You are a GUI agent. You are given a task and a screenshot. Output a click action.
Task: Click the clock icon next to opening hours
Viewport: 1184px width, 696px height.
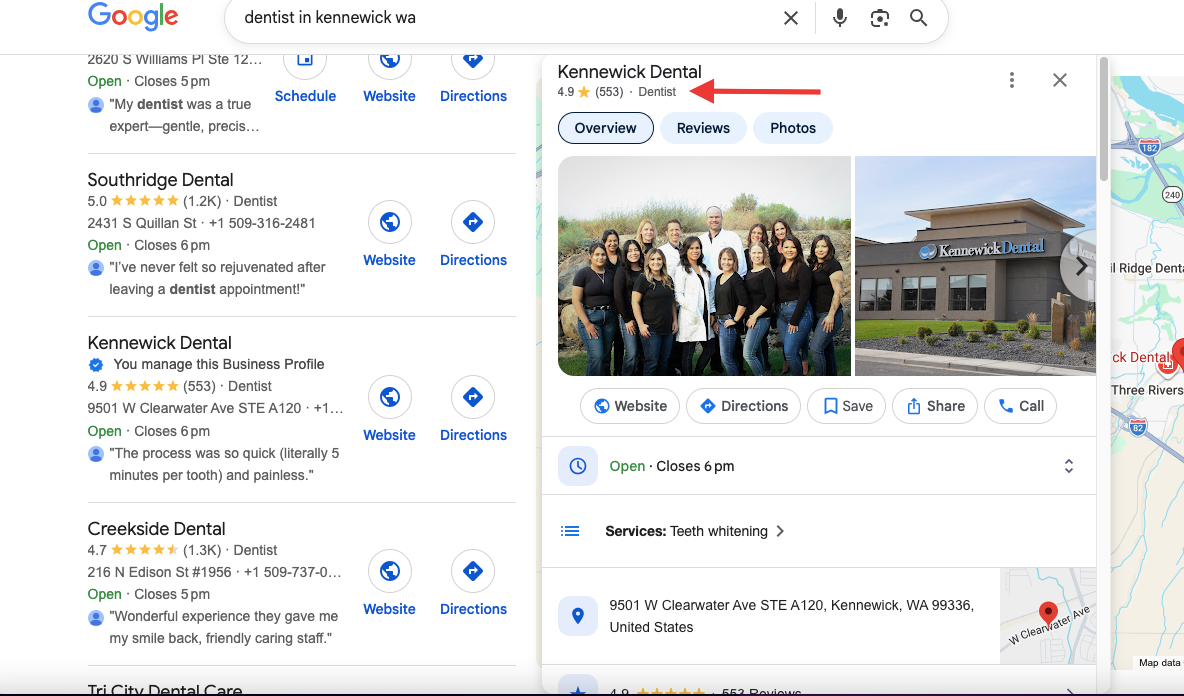pyautogui.click(x=578, y=465)
